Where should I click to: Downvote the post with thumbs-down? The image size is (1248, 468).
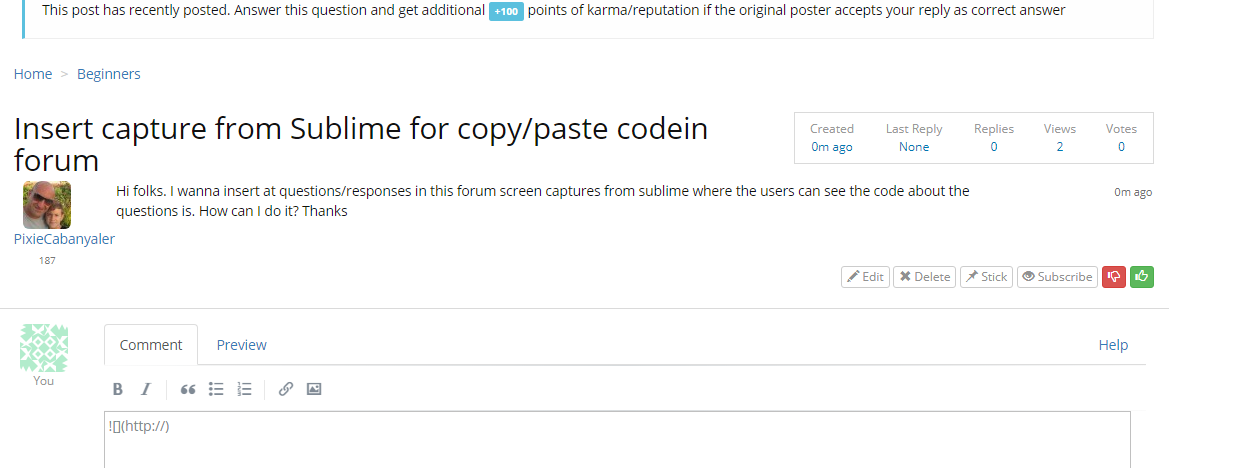pos(1114,277)
